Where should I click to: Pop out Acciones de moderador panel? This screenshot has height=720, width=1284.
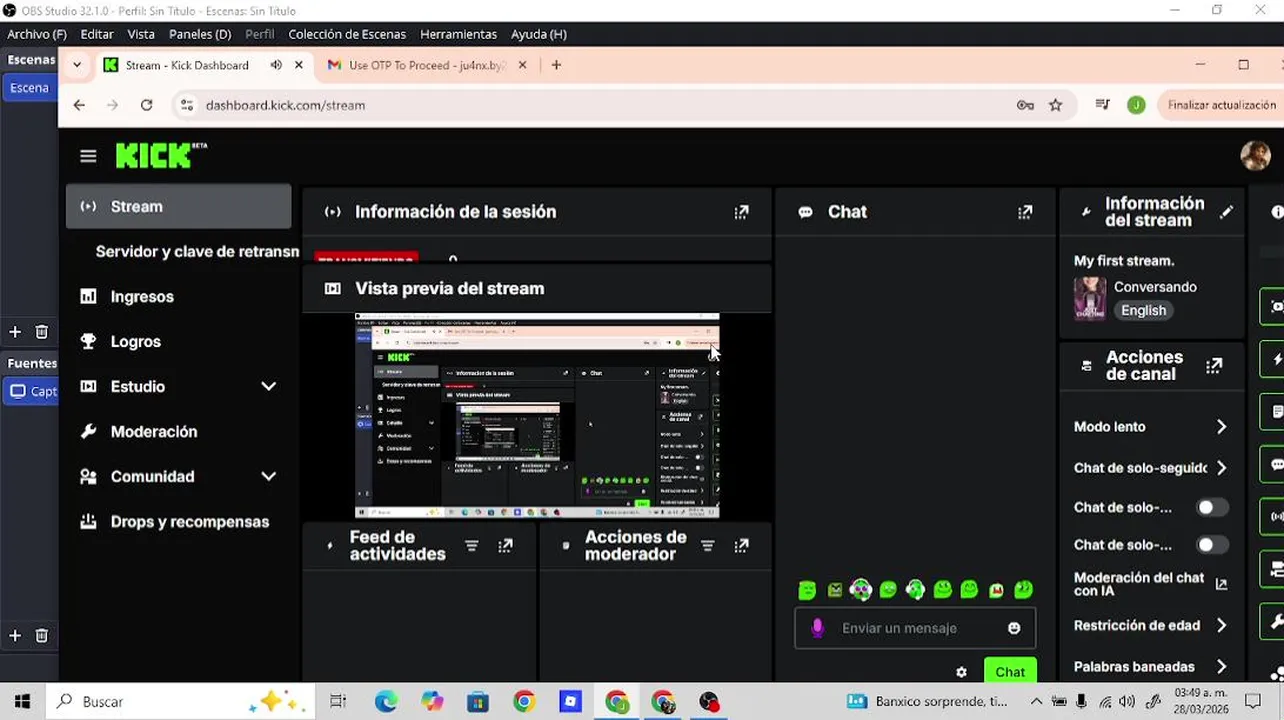pos(741,546)
